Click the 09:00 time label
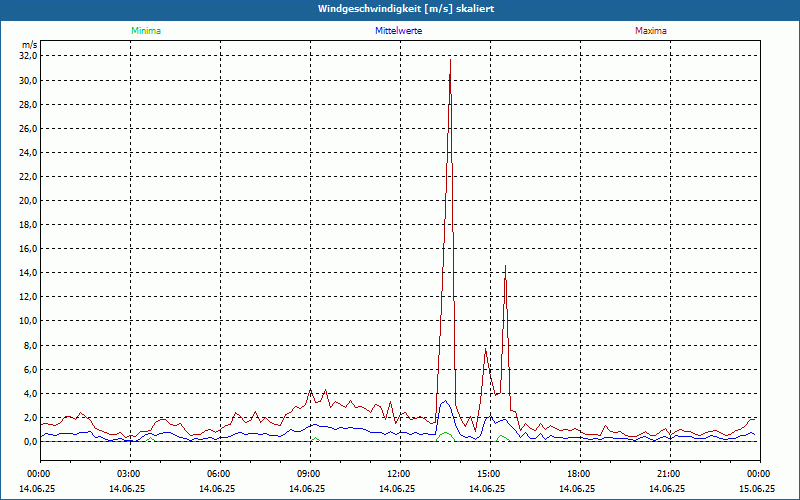800x500 pixels. point(311,474)
